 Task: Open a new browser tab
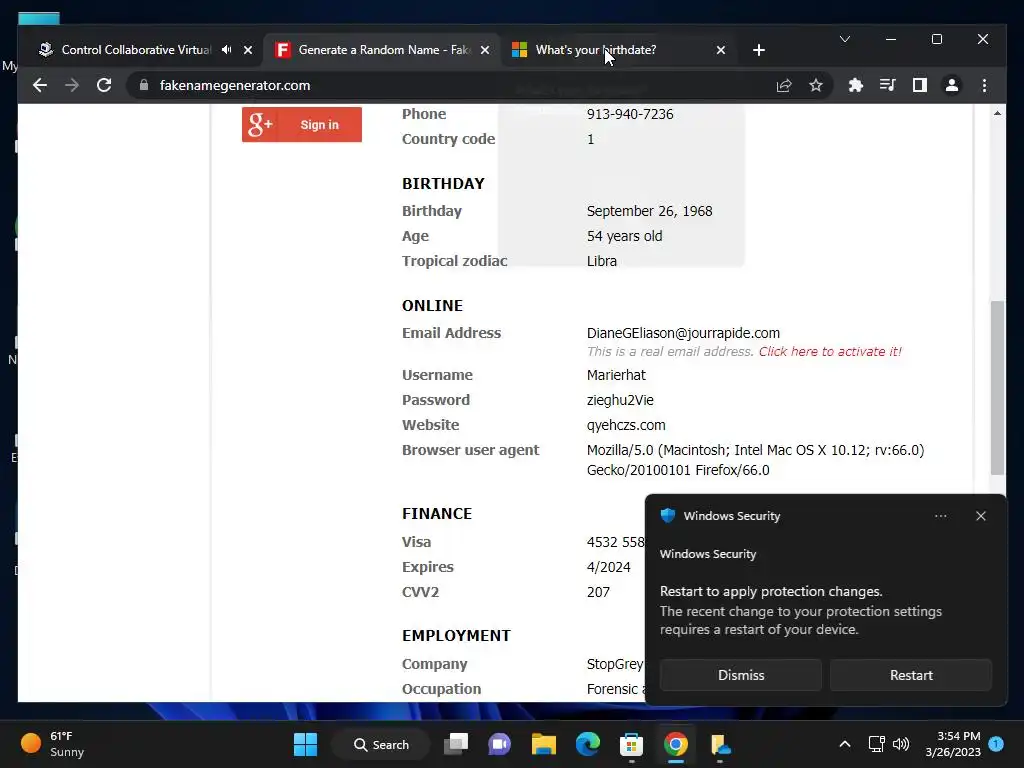click(759, 50)
